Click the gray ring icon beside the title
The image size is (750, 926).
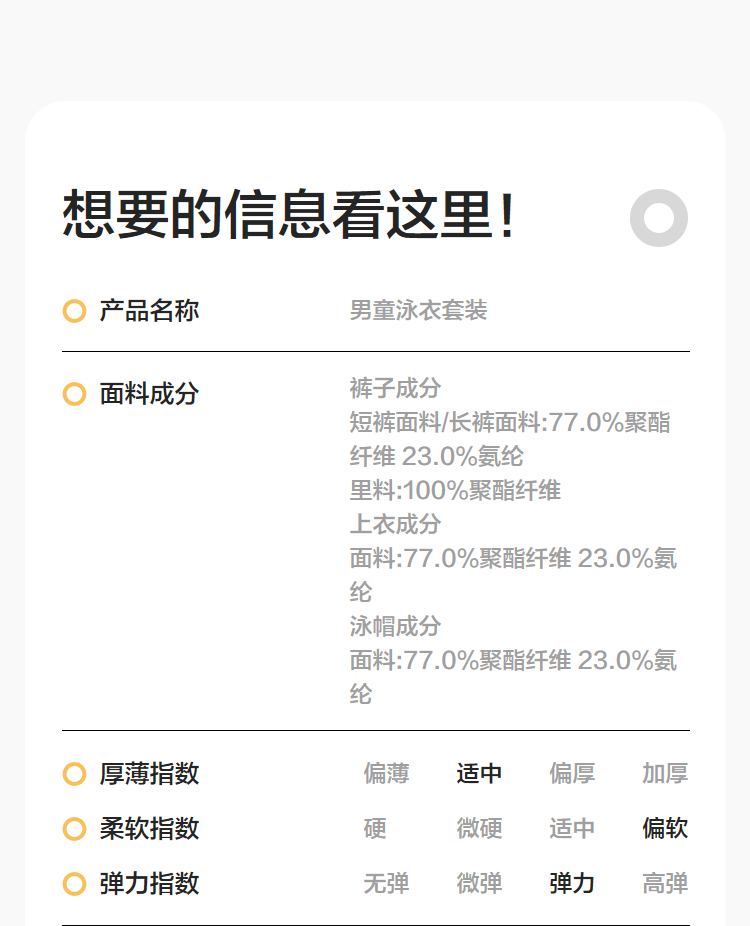click(x=659, y=217)
